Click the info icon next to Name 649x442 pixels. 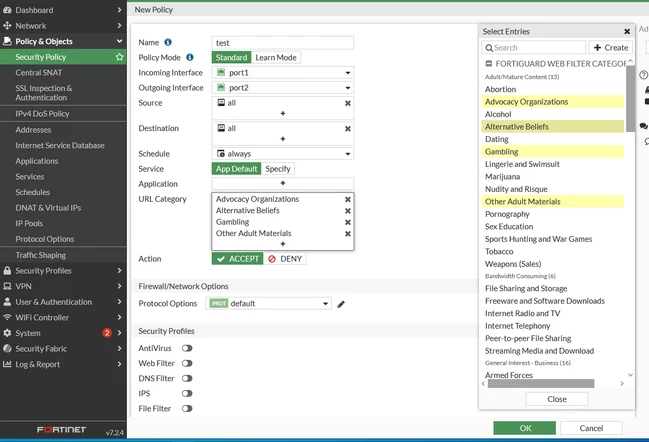click(x=168, y=42)
